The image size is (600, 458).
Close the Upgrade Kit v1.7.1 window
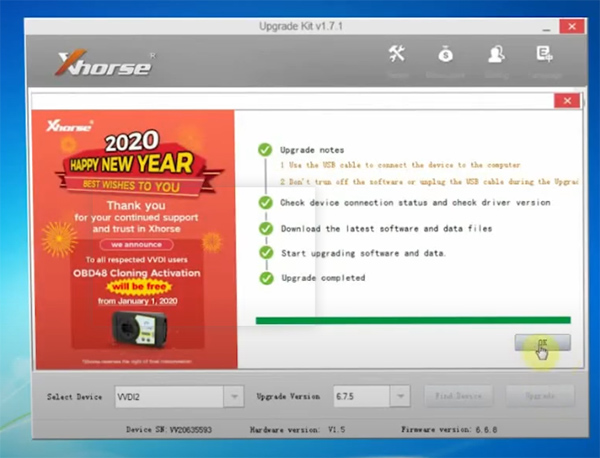point(572,26)
